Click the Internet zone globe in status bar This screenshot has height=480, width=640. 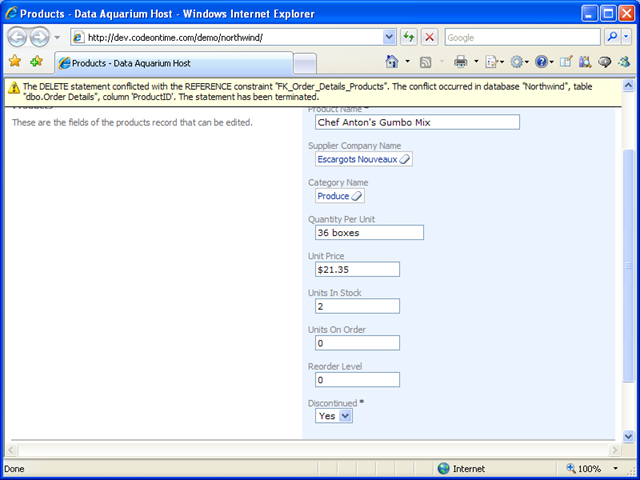[x=443, y=469]
